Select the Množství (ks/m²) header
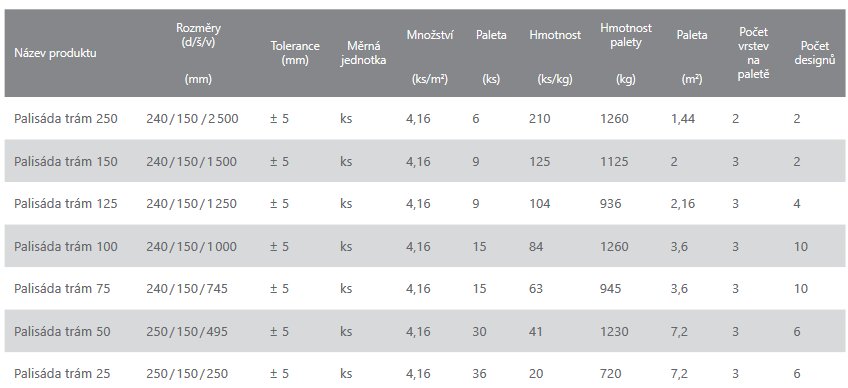The width and height of the screenshot is (848, 388). (430, 57)
